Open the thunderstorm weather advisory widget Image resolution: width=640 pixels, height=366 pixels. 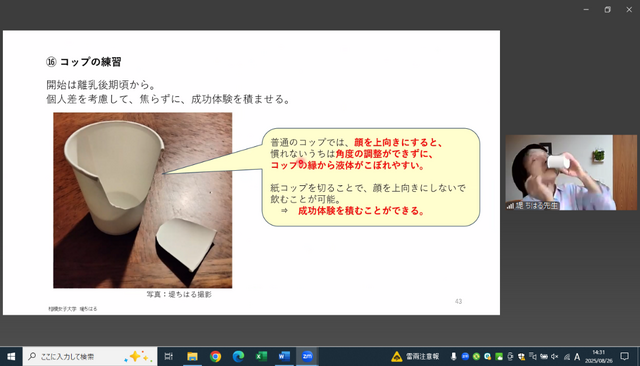click(x=415, y=356)
